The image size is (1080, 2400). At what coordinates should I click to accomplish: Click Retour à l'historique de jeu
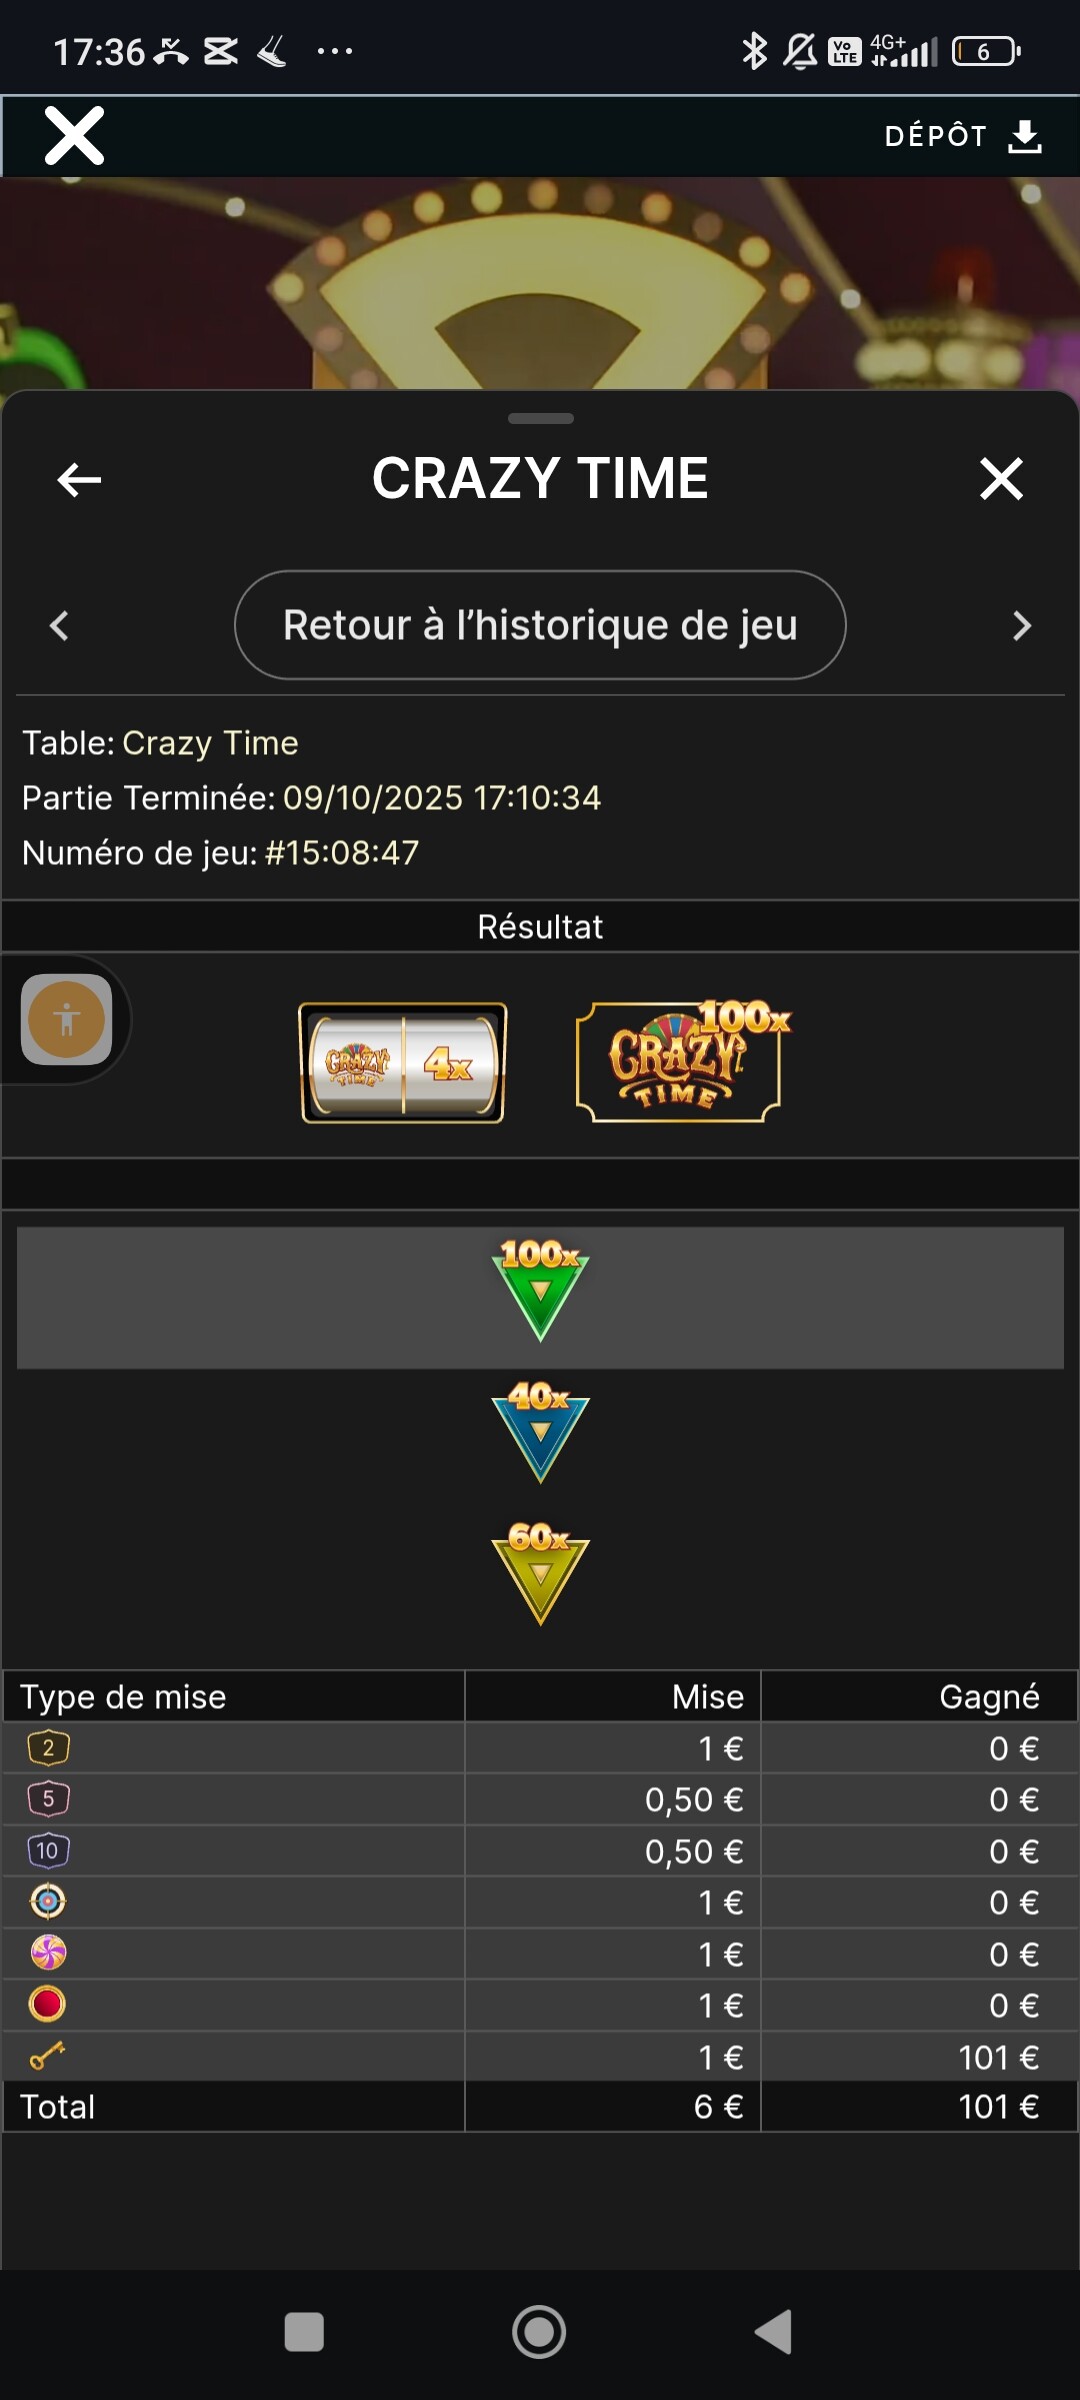tap(540, 625)
